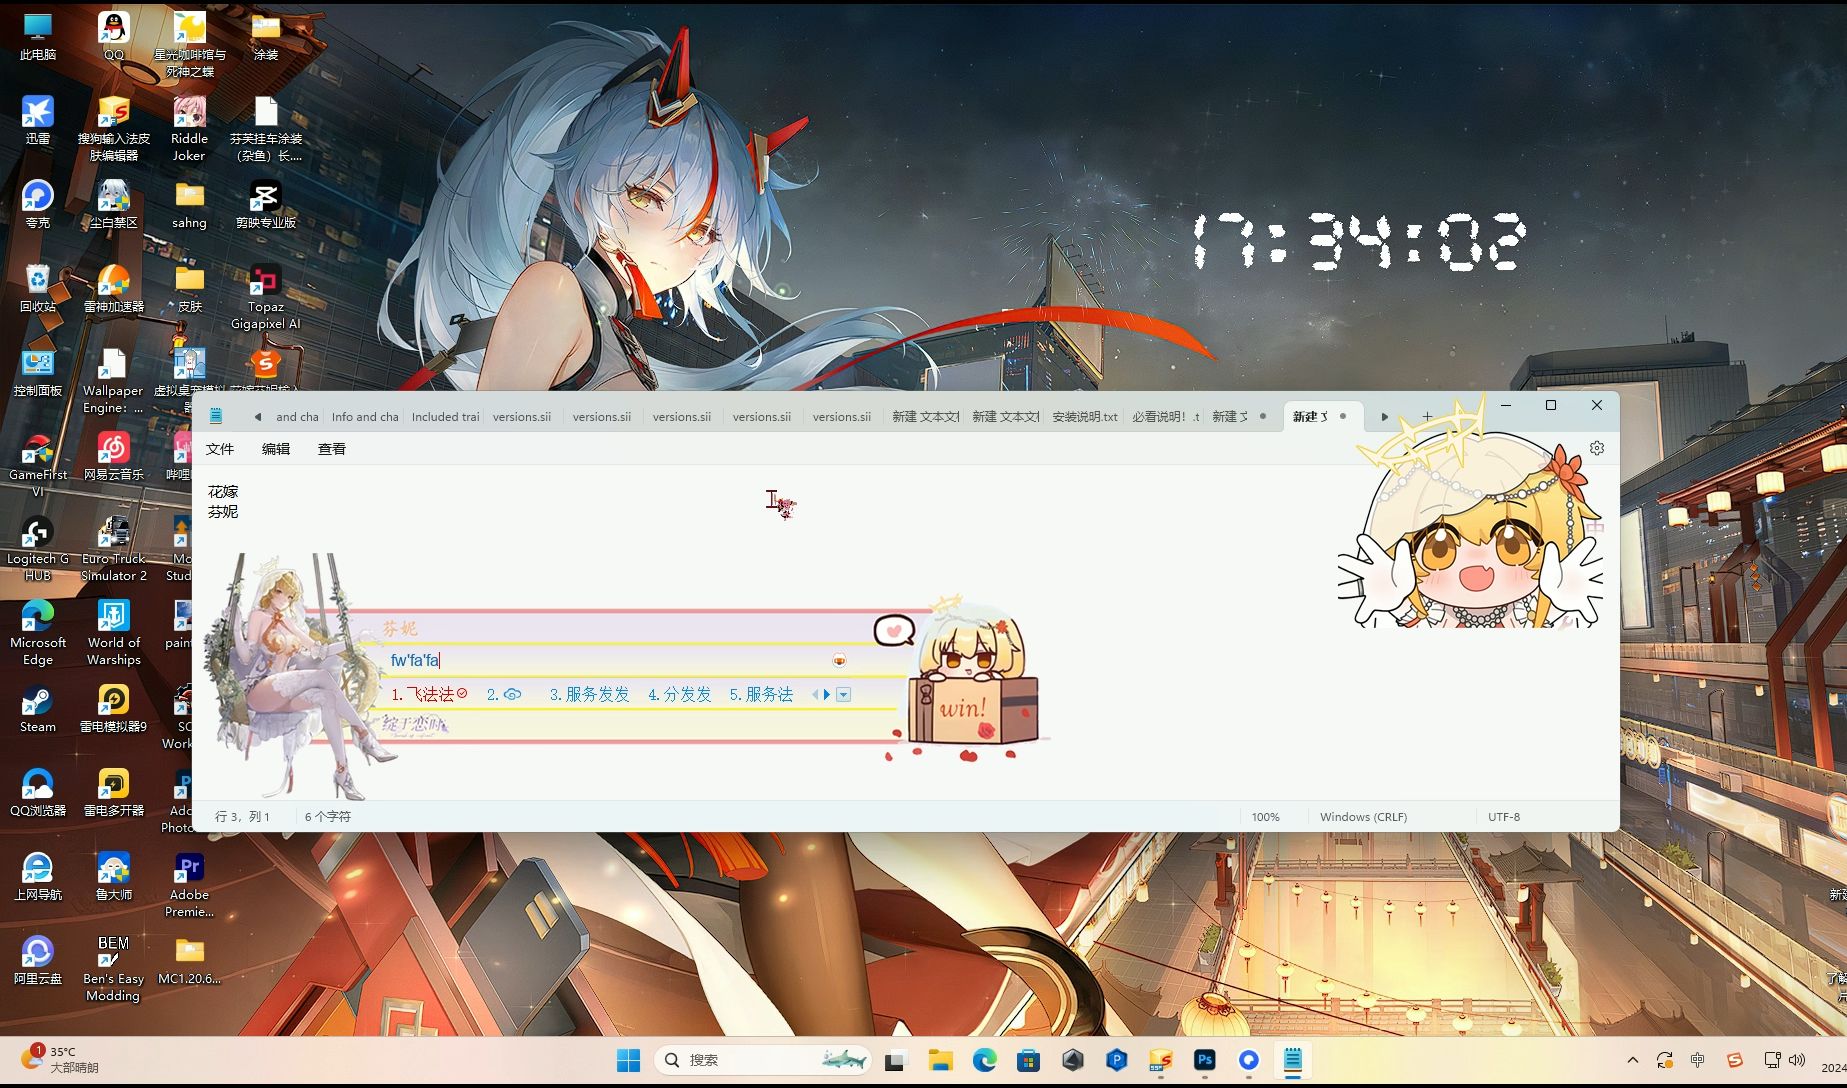The width and height of the screenshot is (1847, 1088).
Task: Open Photoshop from the taskbar
Action: click(x=1204, y=1060)
